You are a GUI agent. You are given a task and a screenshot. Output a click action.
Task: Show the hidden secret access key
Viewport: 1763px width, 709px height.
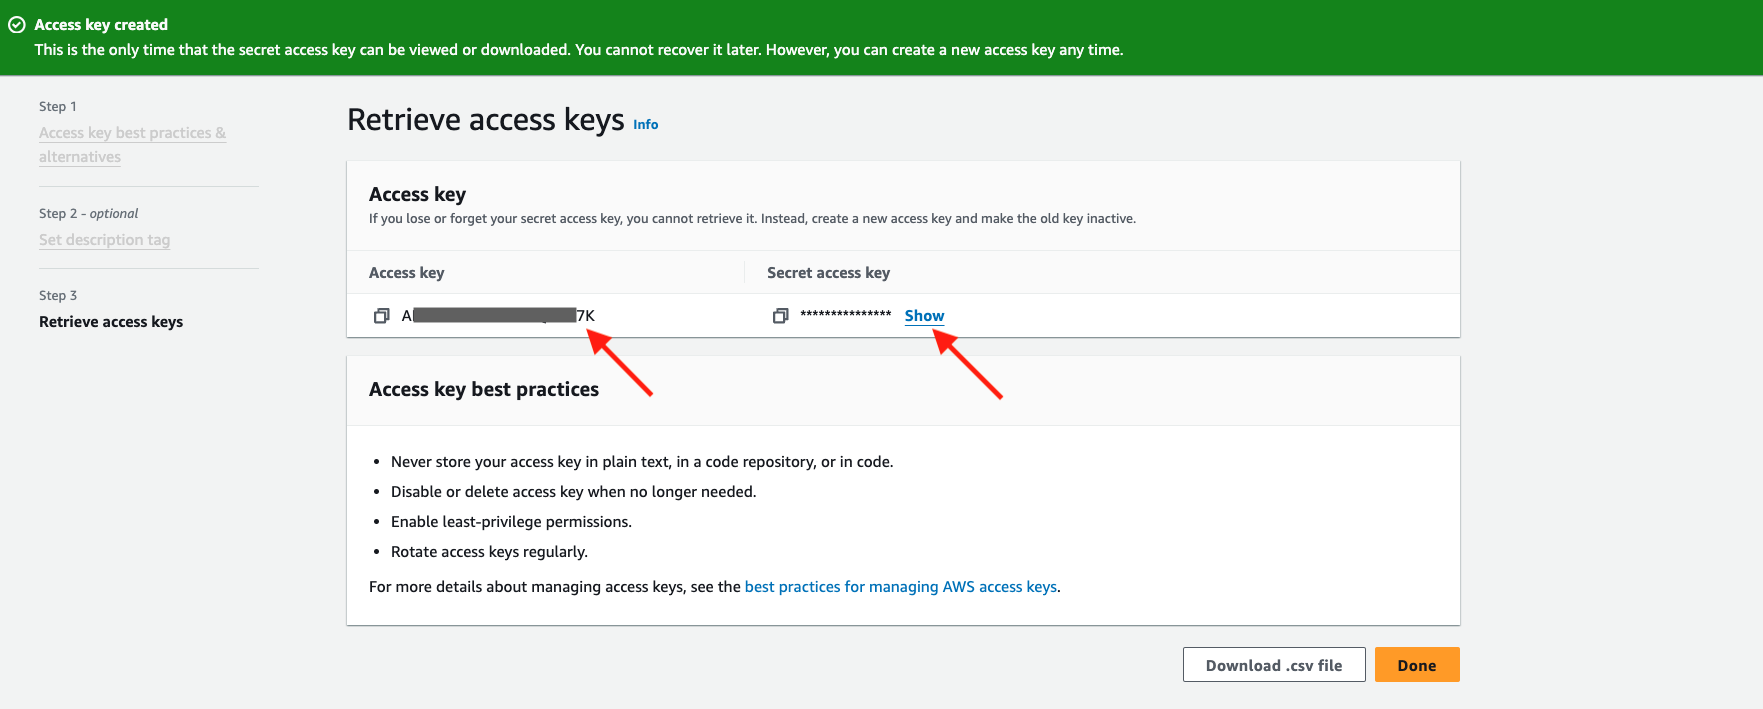coord(924,316)
